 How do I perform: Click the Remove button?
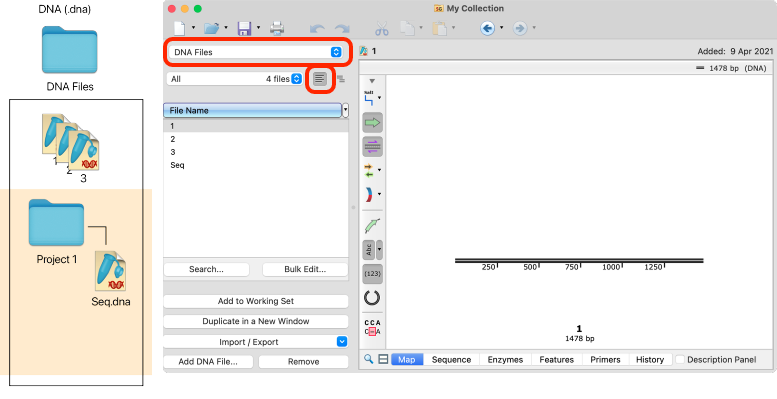click(303, 362)
